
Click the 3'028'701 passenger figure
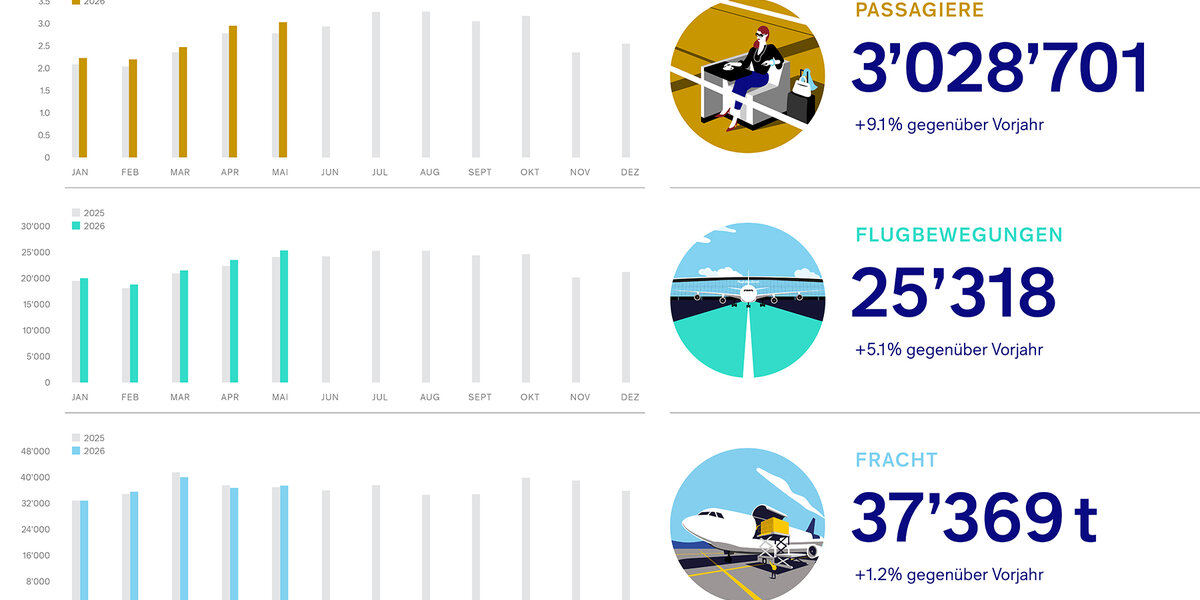[x=1001, y=69]
